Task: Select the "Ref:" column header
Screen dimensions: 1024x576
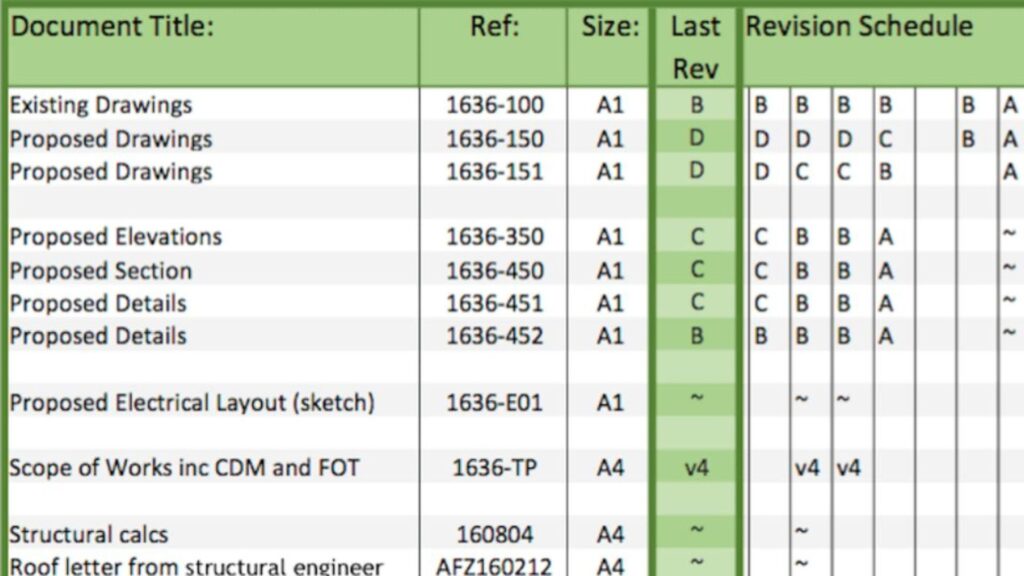Action: point(494,27)
